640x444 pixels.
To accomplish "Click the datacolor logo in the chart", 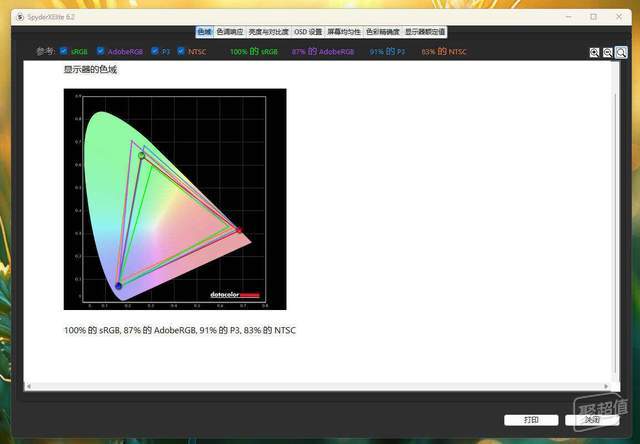I will coord(235,295).
